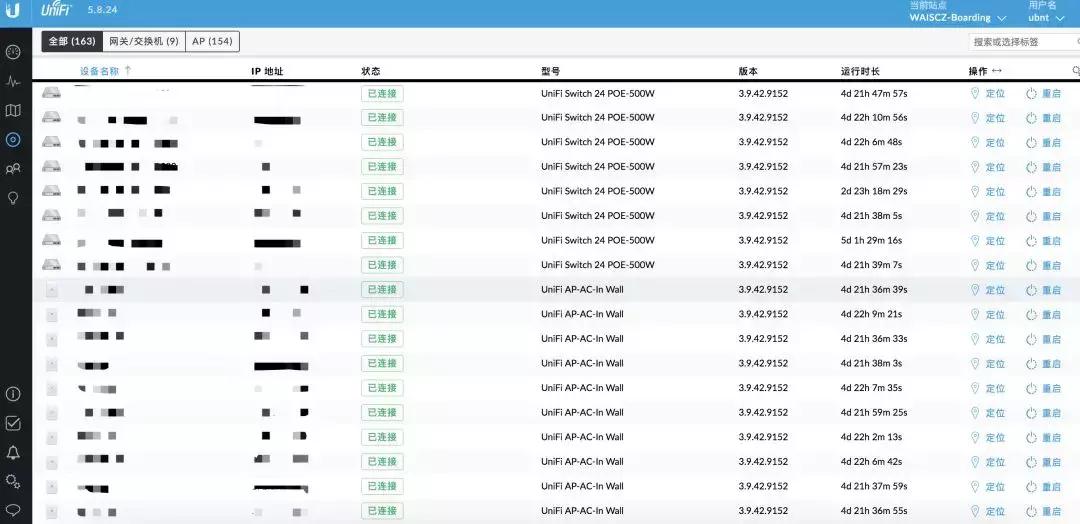The width and height of the screenshot is (1080, 524).
Task: Open the Statistics pulse sidebar icon
Action: 13,81
